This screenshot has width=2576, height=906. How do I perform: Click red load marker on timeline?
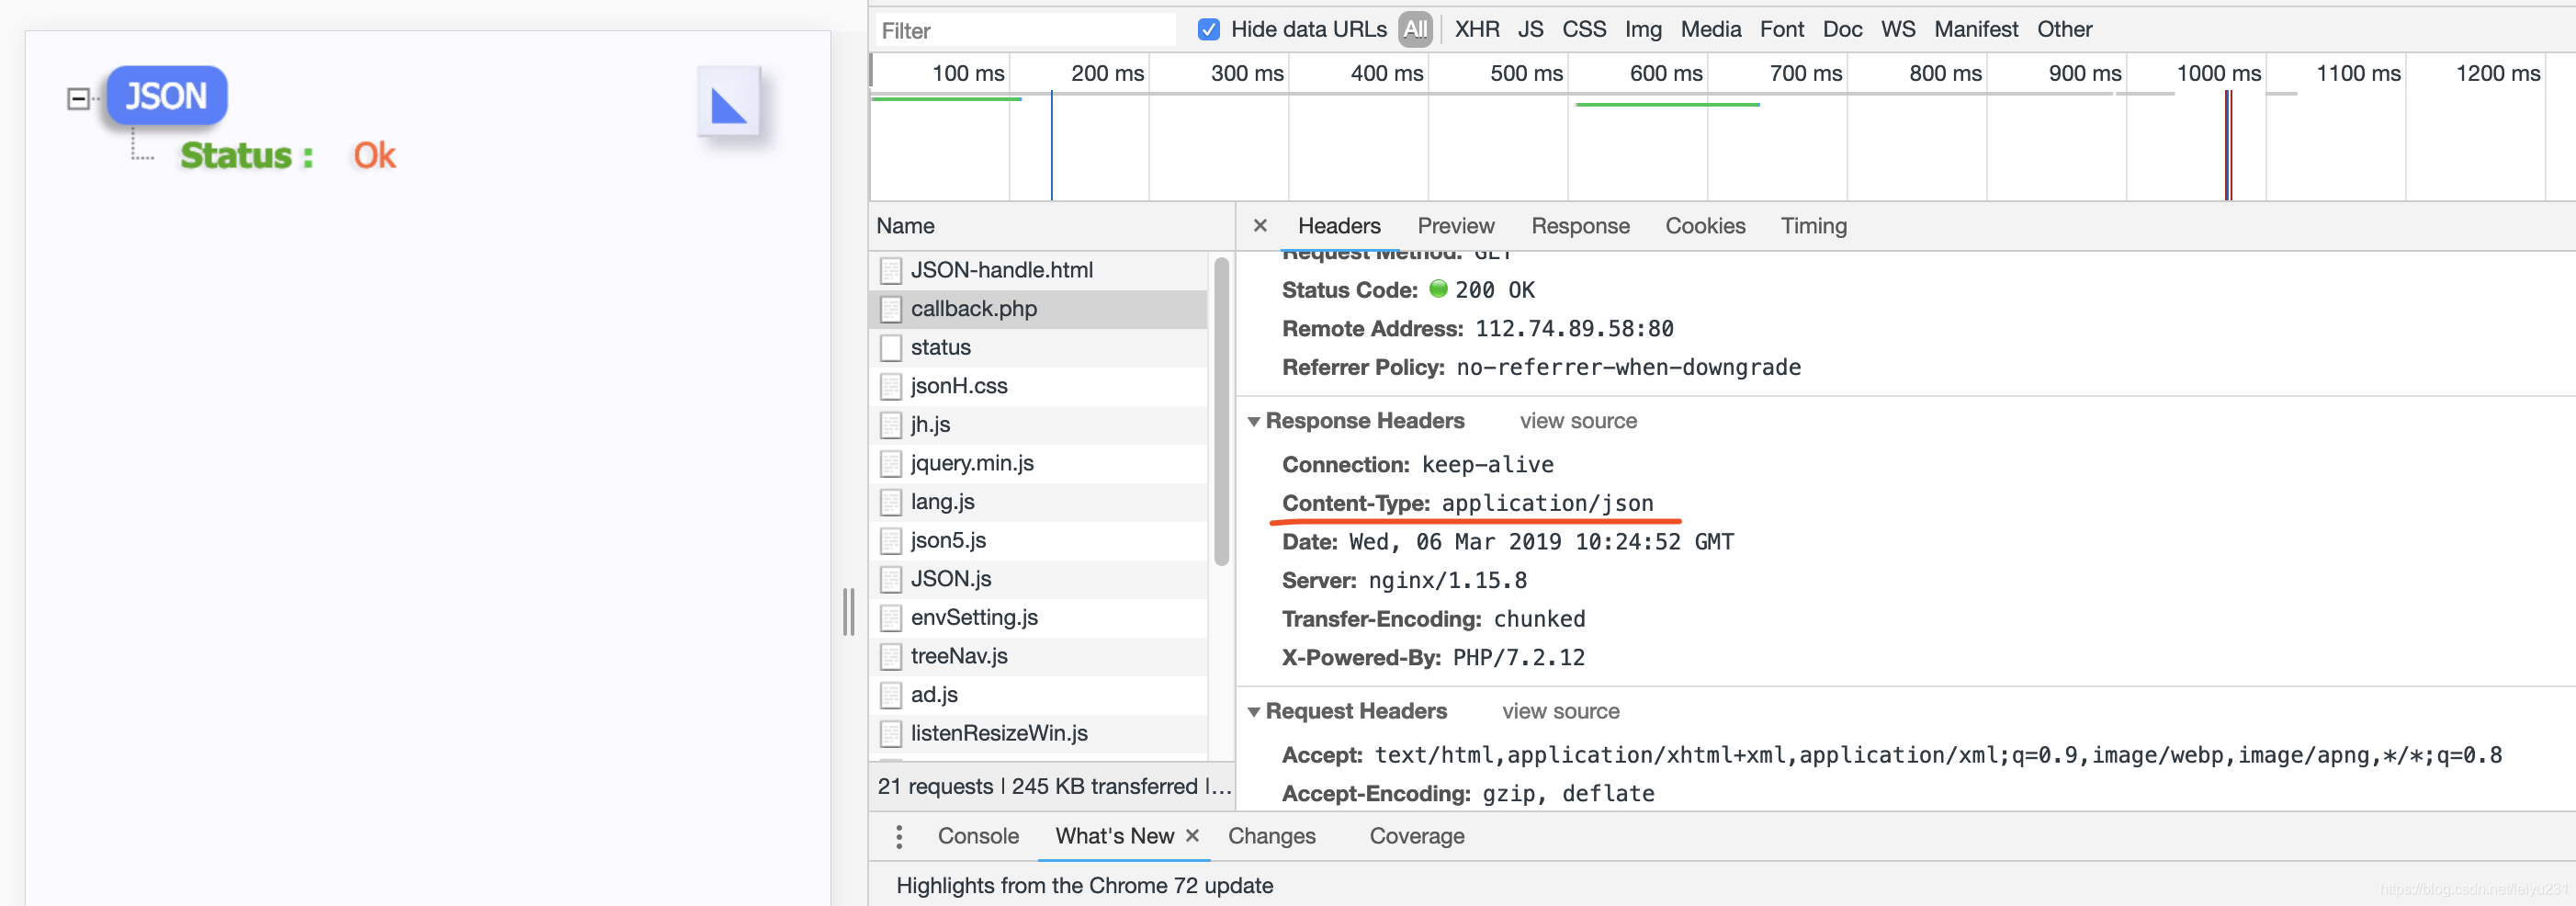click(x=2229, y=145)
